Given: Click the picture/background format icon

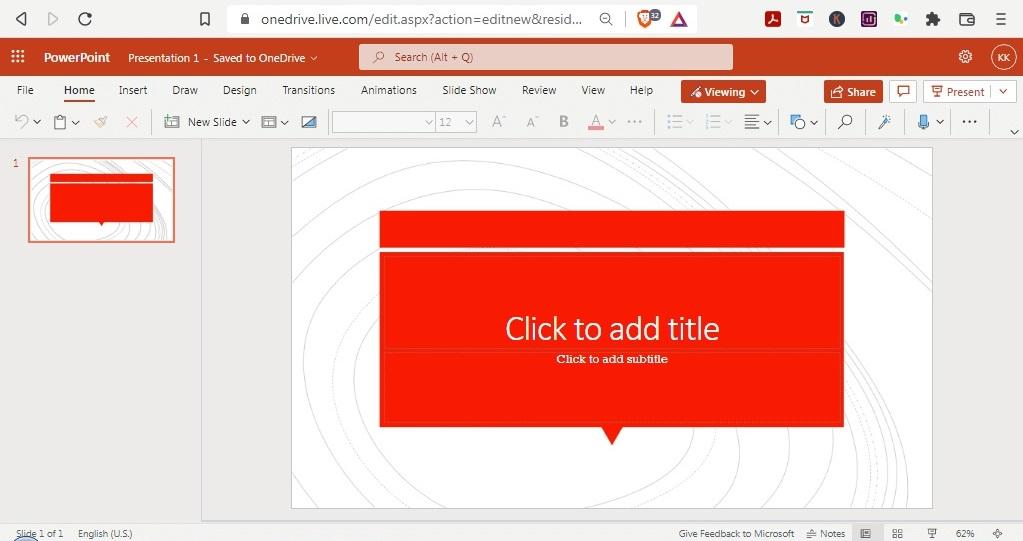Looking at the screenshot, I should click(x=309, y=121).
